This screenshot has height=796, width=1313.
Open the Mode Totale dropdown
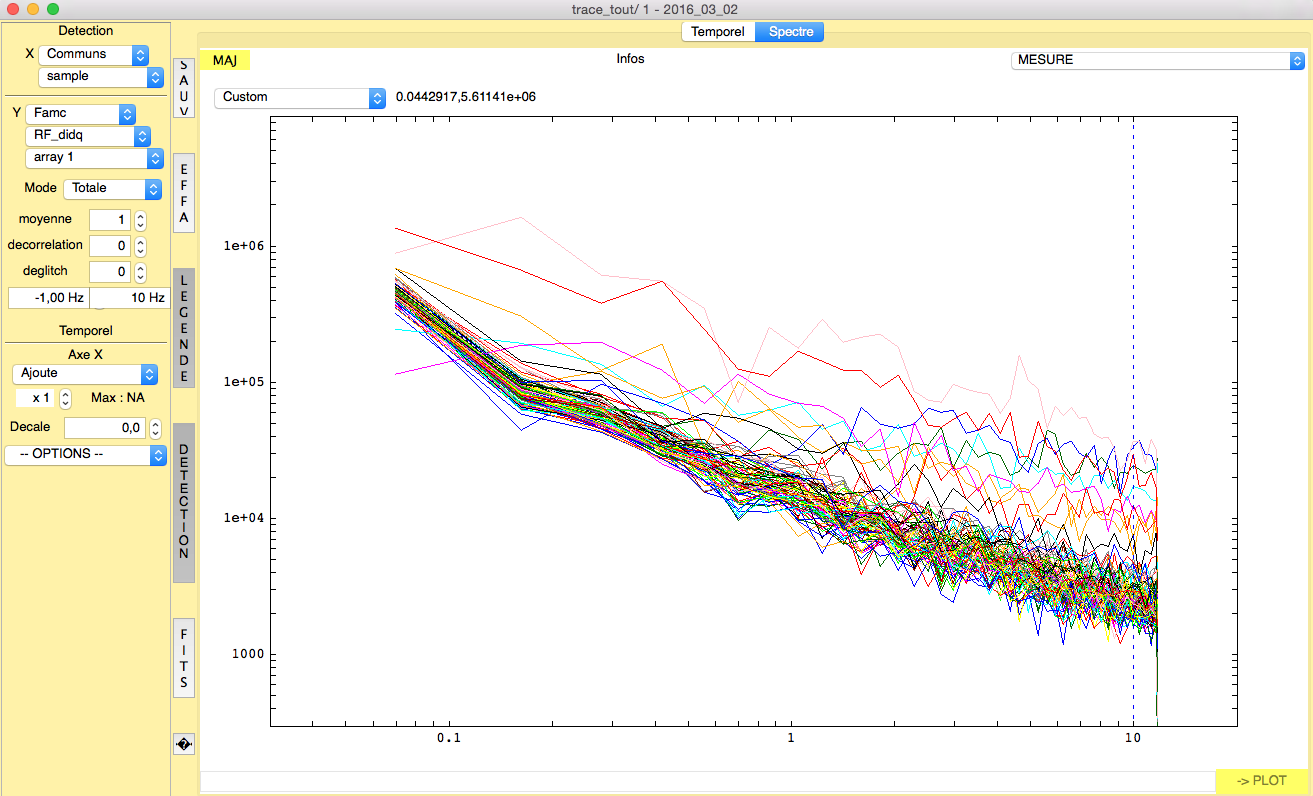click(112, 188)
